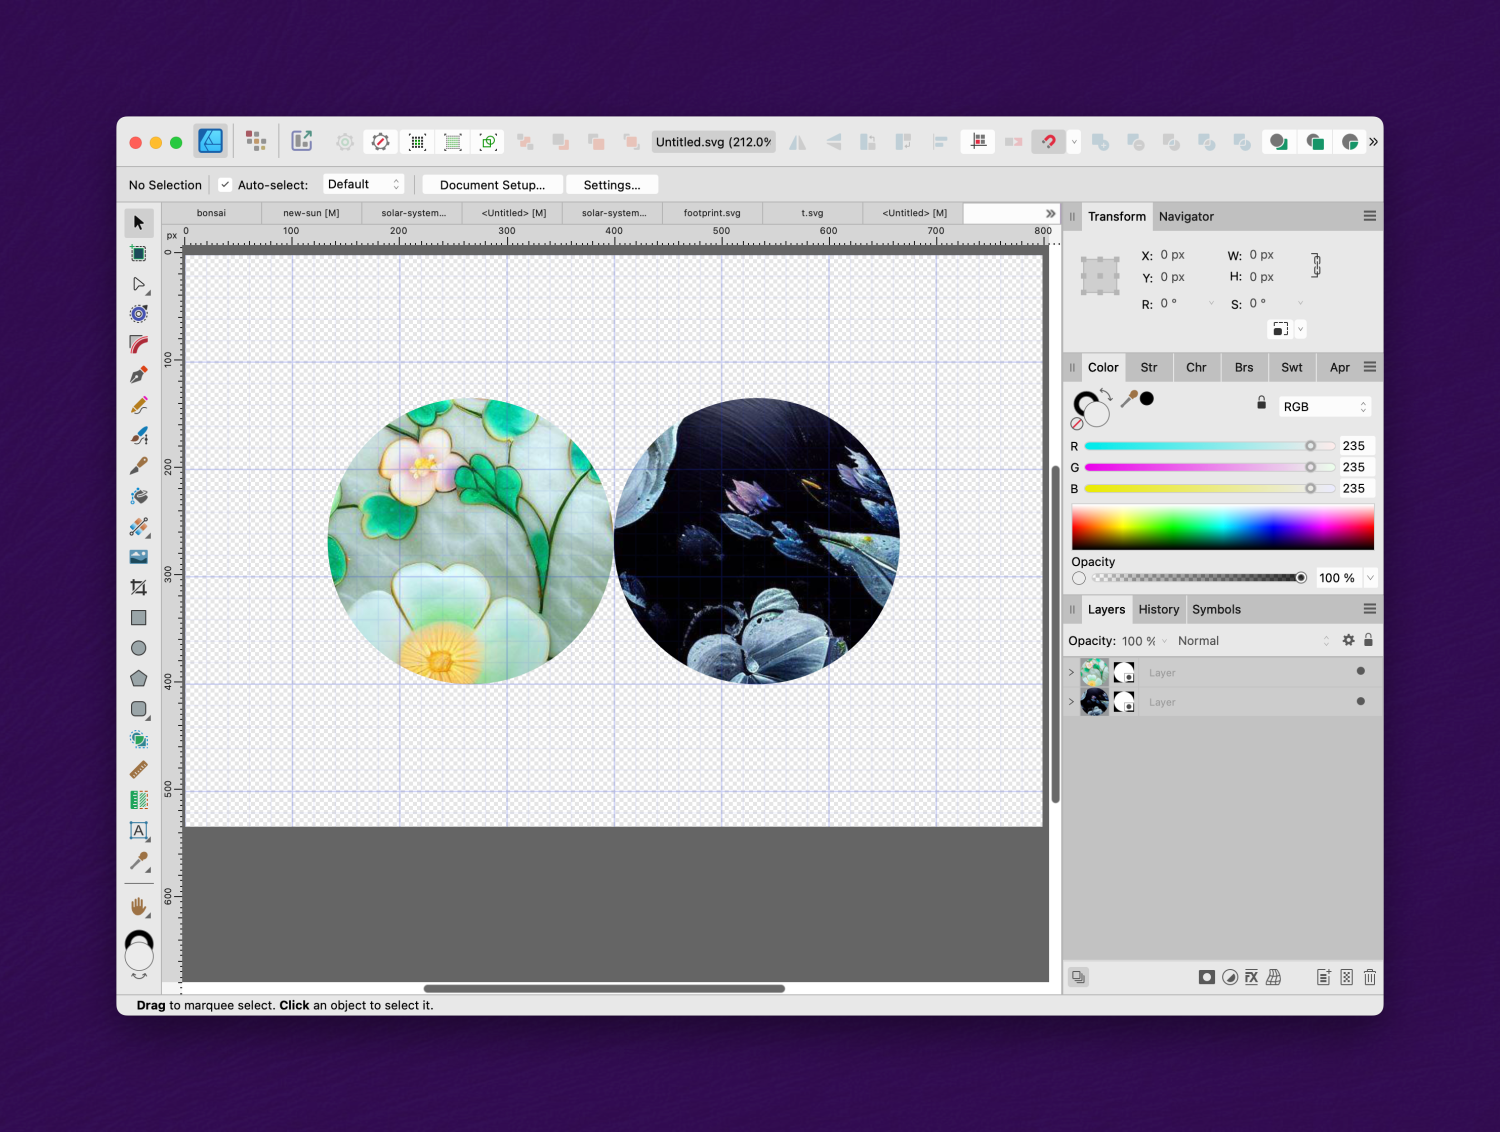Pick a color from the rainbow spectrum strip
This screenshot has height=1132, width=1500.
pos(1222,527)
